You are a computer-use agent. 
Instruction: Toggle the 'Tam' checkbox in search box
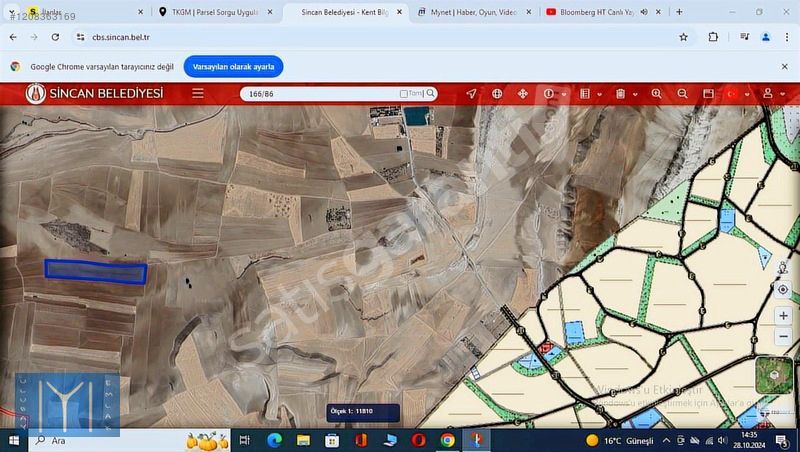[x=404, y=94]
